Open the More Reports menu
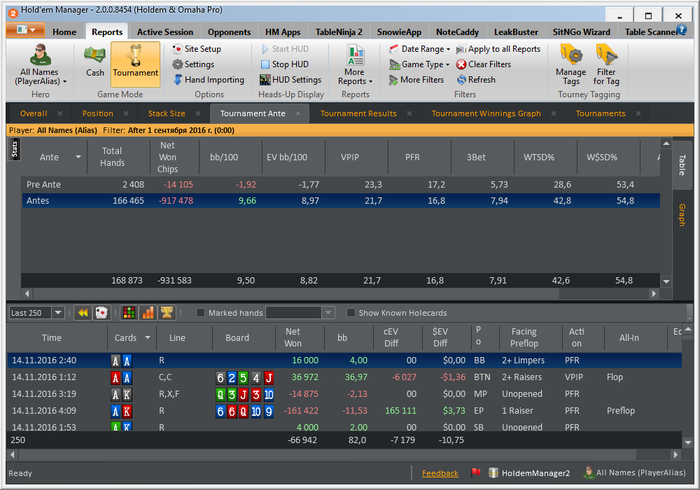700x490 pixels. (x=355, y=65)
